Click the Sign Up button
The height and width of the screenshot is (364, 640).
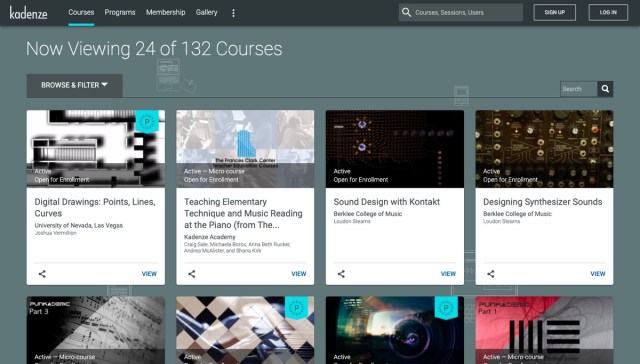pos(554,12)
